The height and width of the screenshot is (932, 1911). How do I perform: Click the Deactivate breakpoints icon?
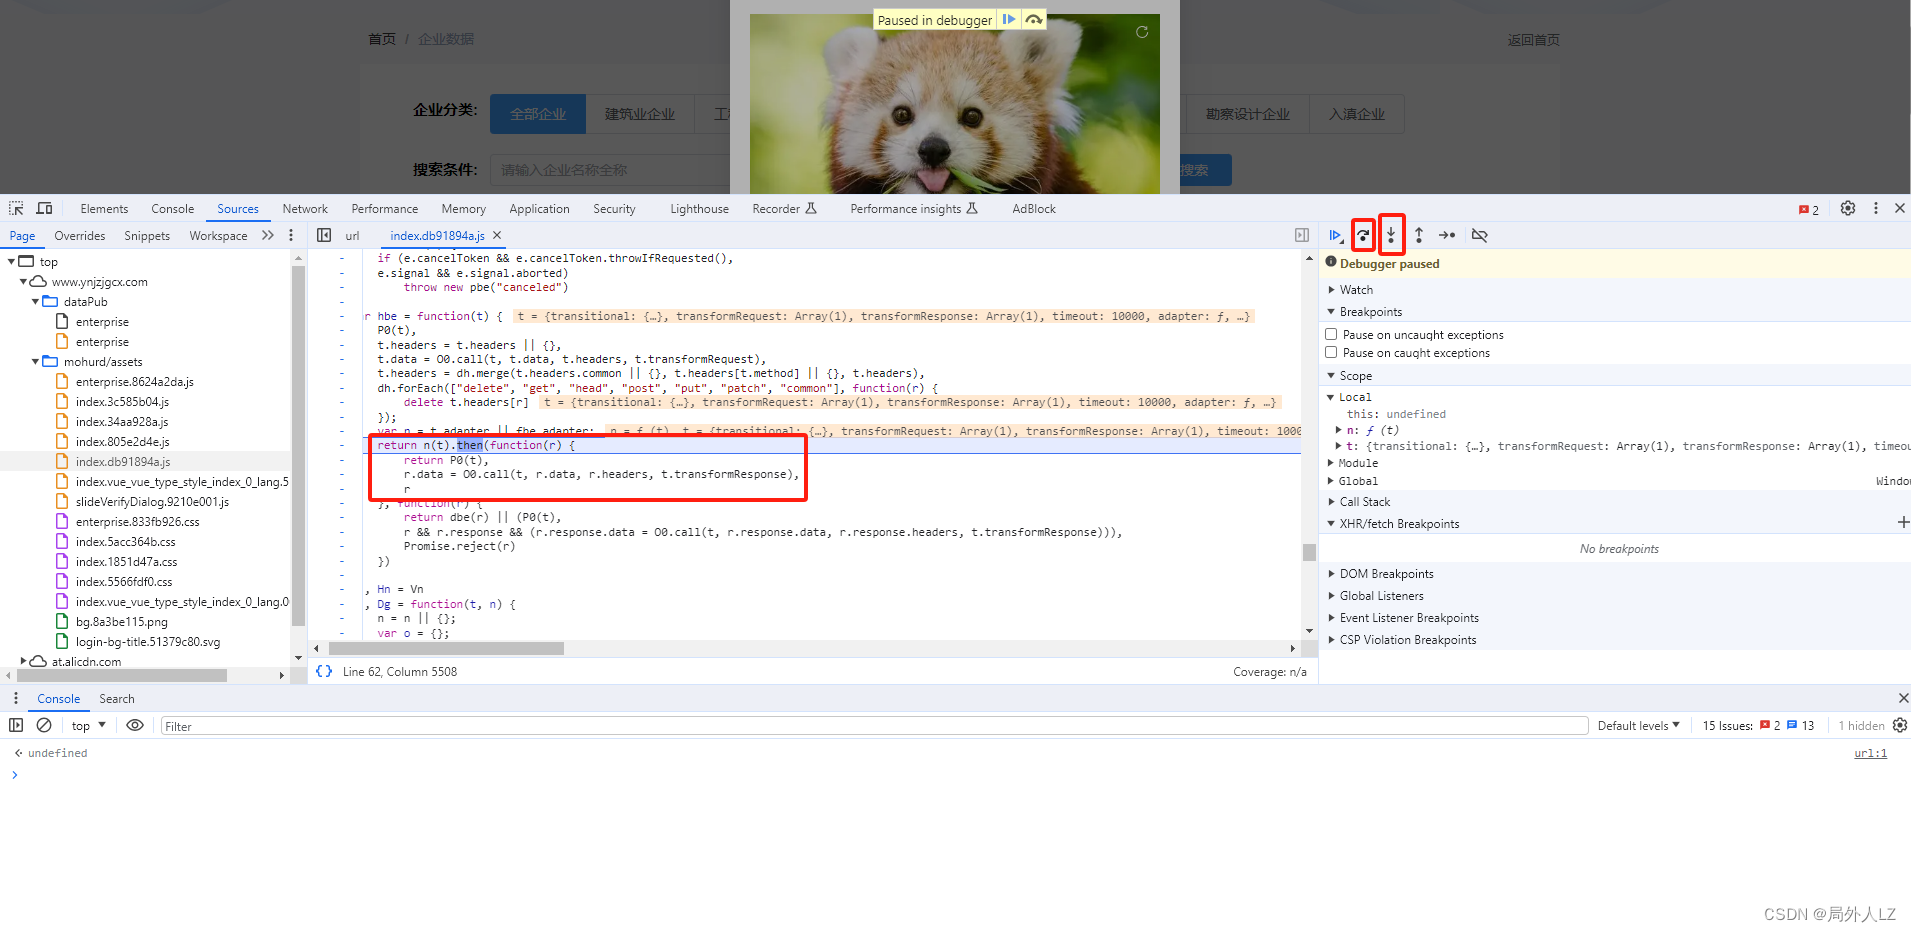(x=1480, y=235)
